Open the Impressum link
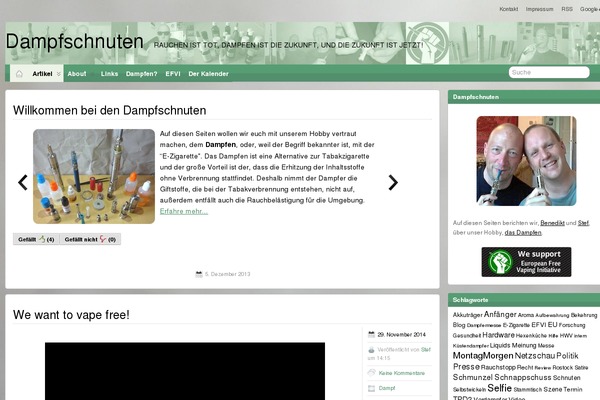This screenshot has width=600, height=400. click(x=539, y=9)
